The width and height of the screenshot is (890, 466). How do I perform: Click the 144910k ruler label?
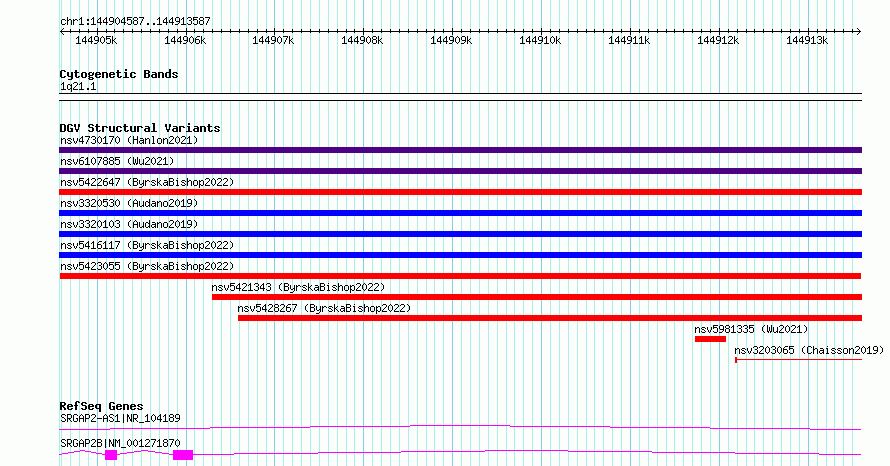point(540,40)
